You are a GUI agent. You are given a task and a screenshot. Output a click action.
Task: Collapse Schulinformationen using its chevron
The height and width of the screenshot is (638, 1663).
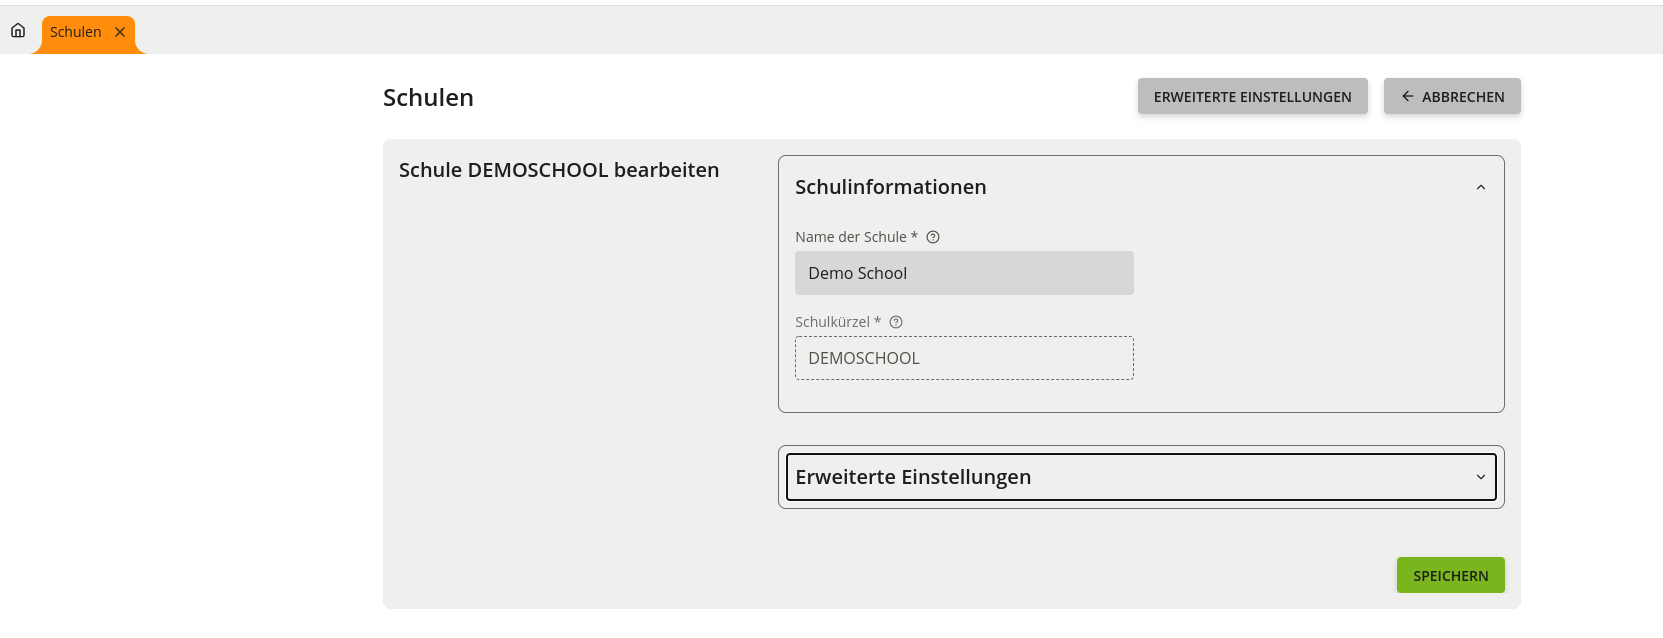pos(1481,187)
